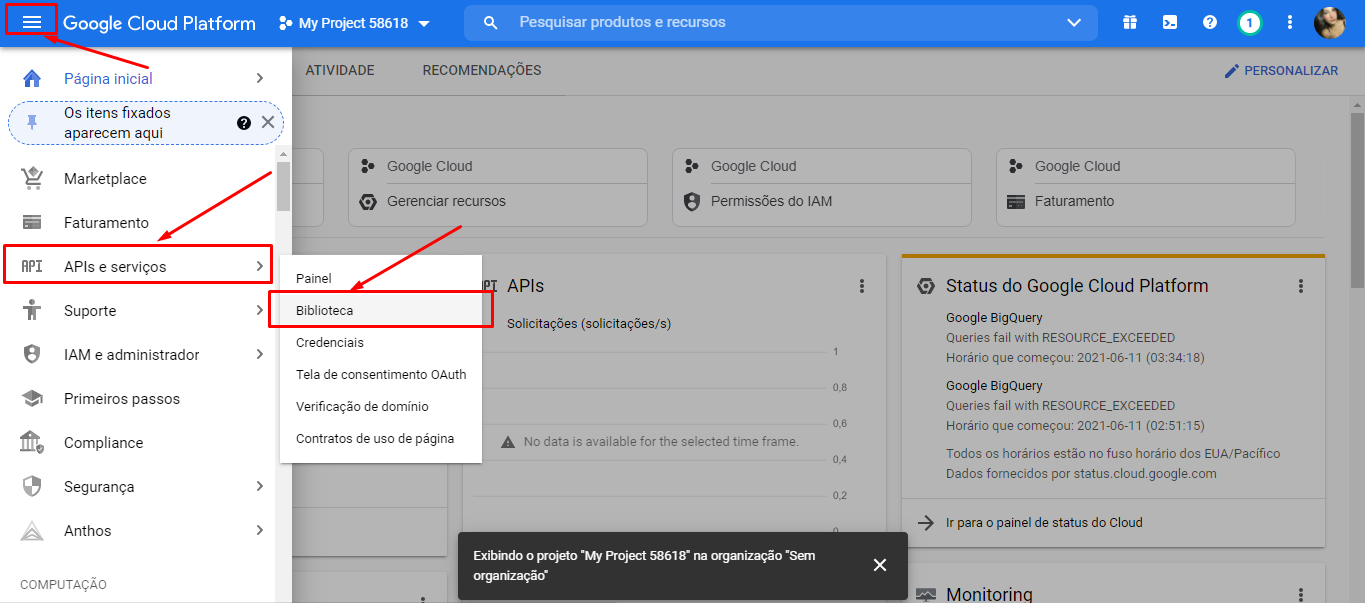This screenshot has height=603, width=1365.
Task: Click the Segurança shield icon
Action: 32,486
